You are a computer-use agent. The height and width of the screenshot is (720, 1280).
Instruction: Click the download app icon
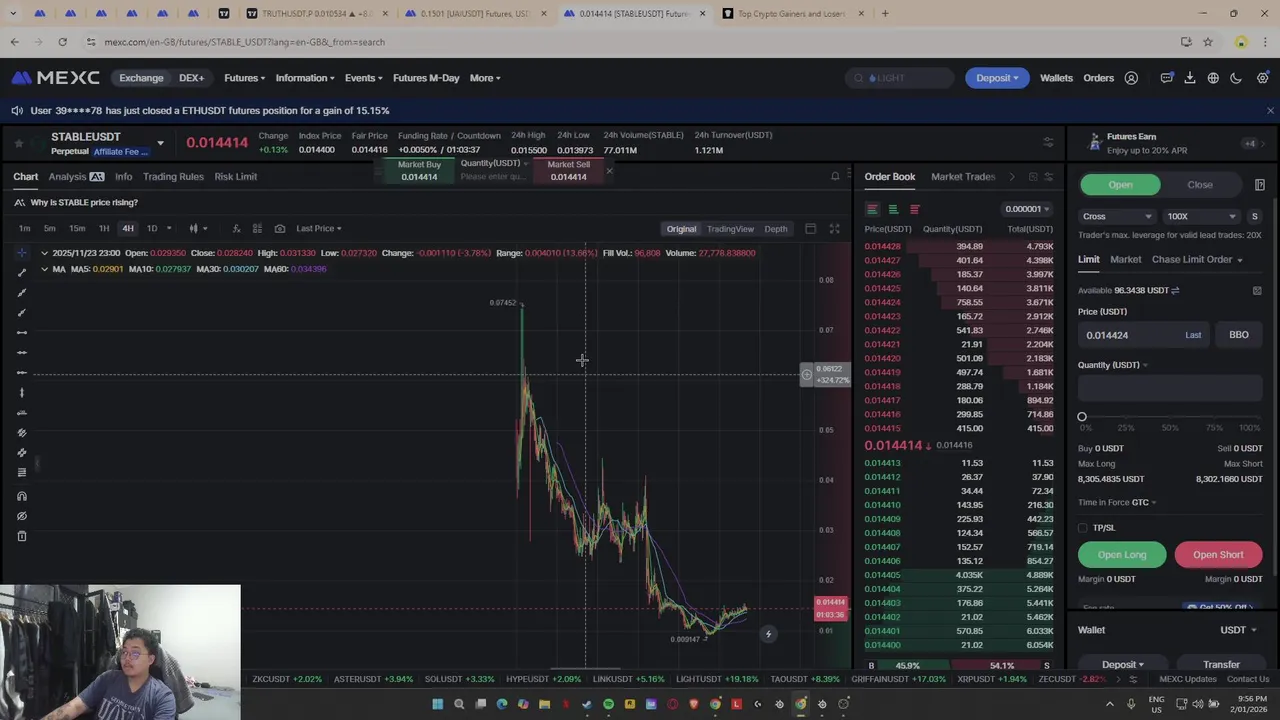(x=1189, y=78)
